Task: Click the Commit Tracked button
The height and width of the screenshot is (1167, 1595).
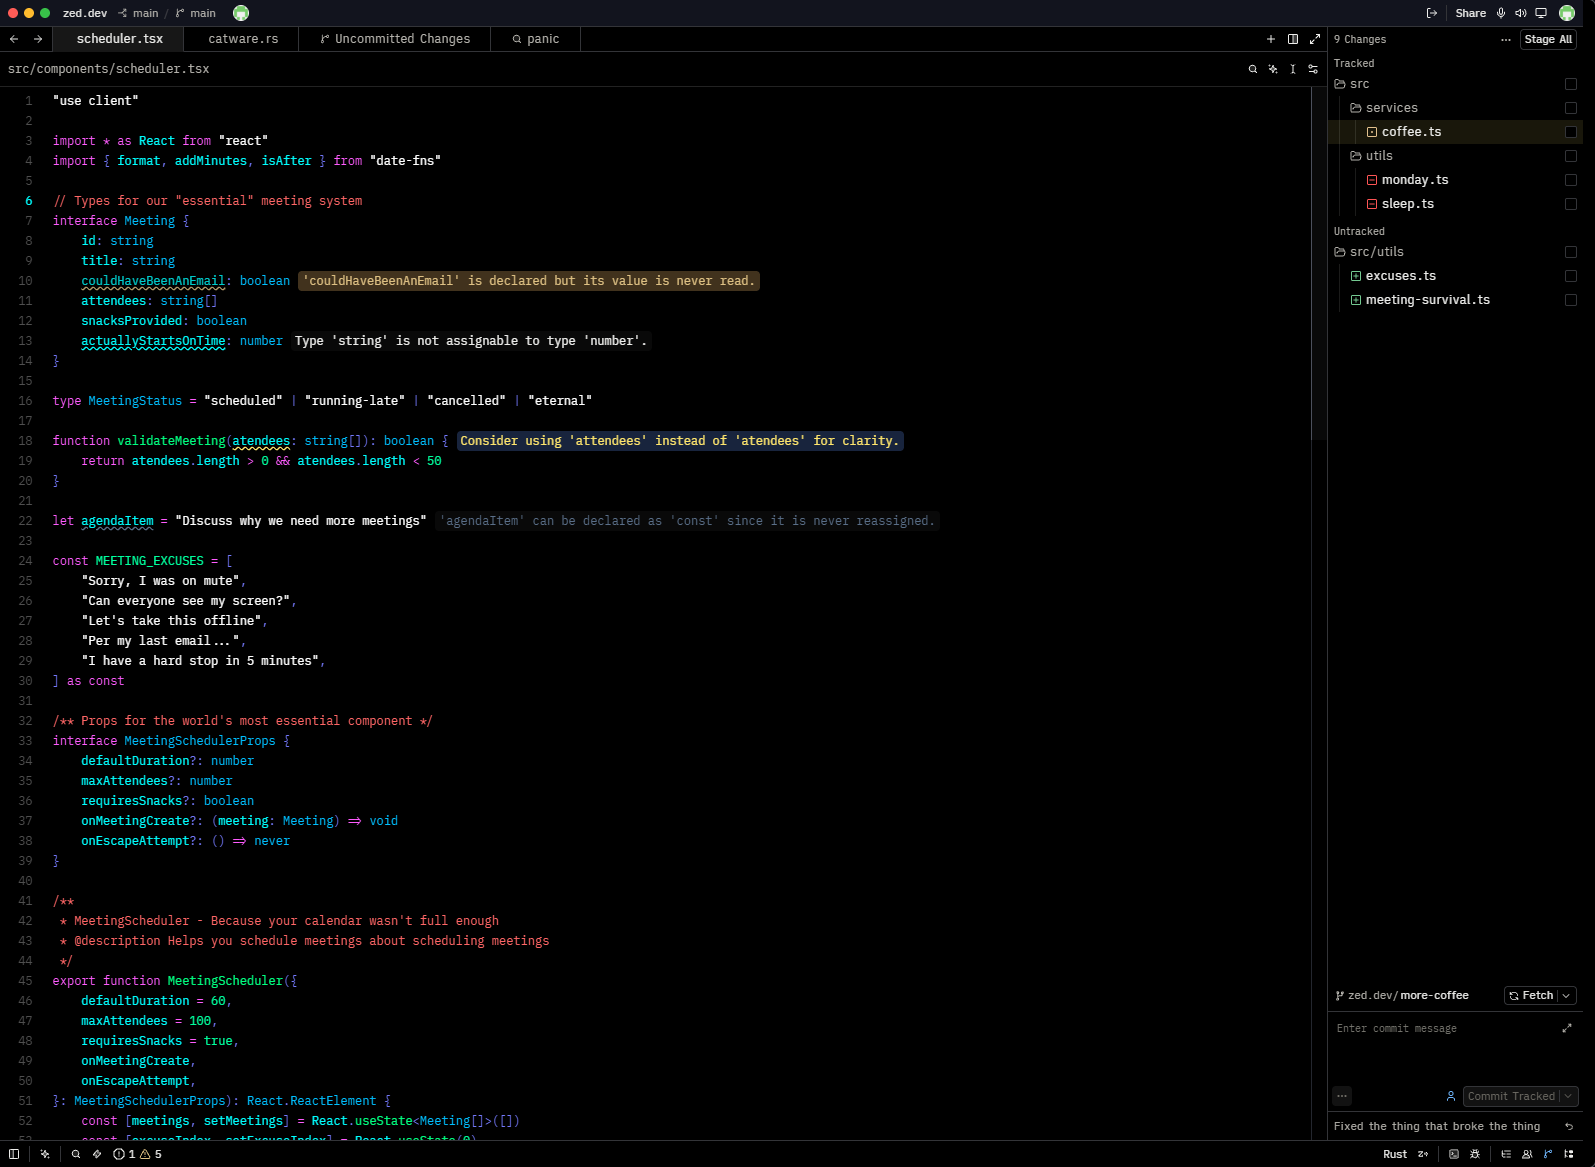Action: pos(1511,1097)
